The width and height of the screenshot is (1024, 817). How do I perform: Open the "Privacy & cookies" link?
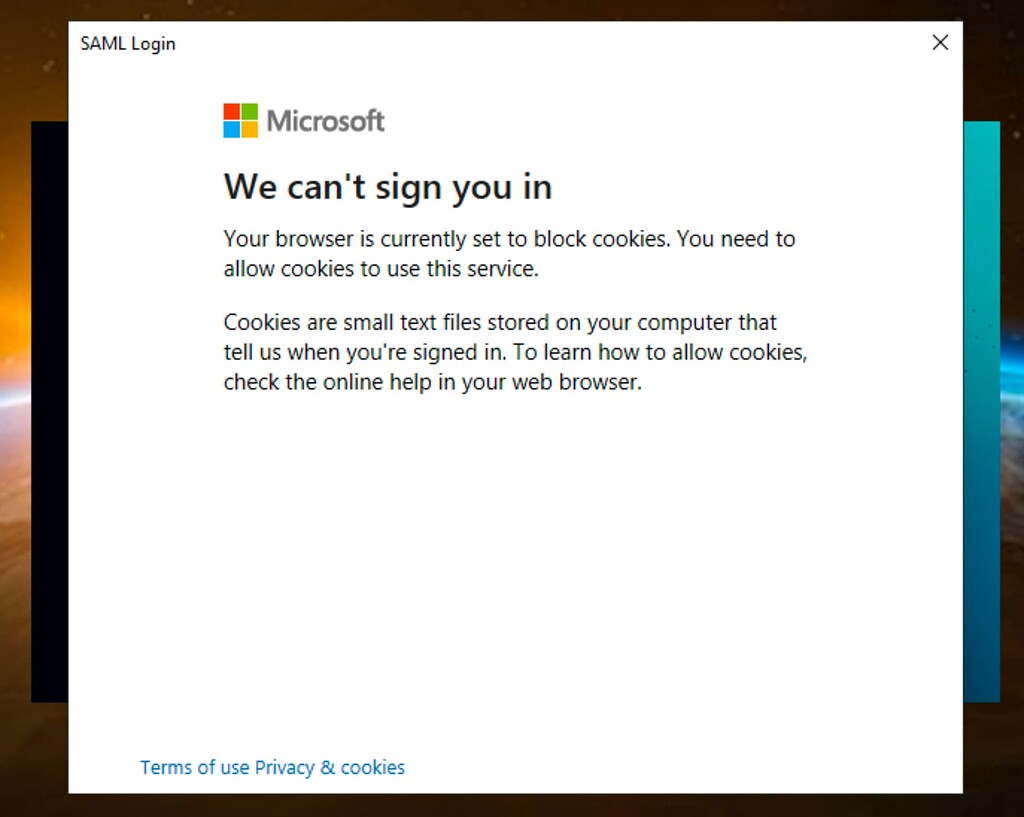pyautogui.click(x=329, y=767)
